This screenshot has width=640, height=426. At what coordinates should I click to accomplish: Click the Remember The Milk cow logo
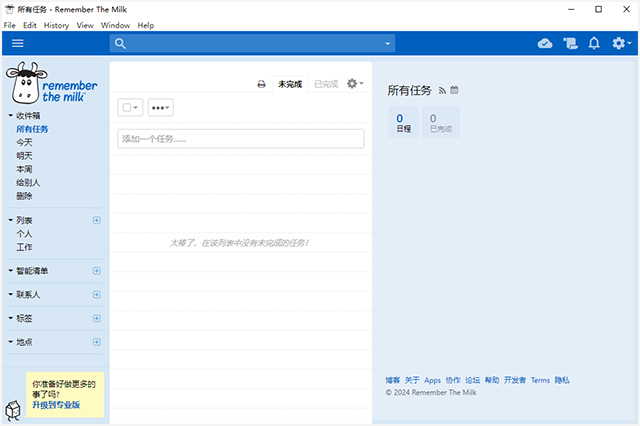(51, 83)
